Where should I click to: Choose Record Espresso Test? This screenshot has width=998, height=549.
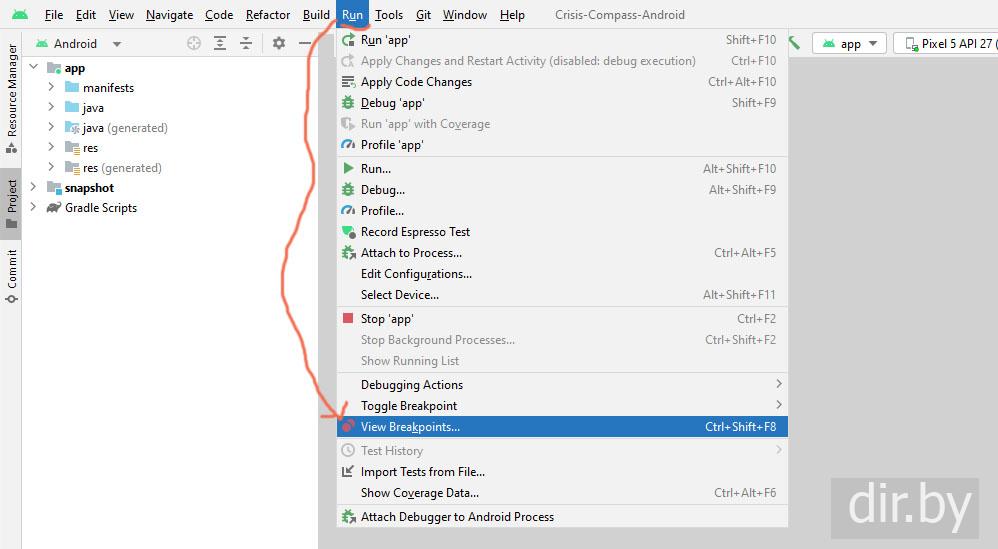click(562, 232)
